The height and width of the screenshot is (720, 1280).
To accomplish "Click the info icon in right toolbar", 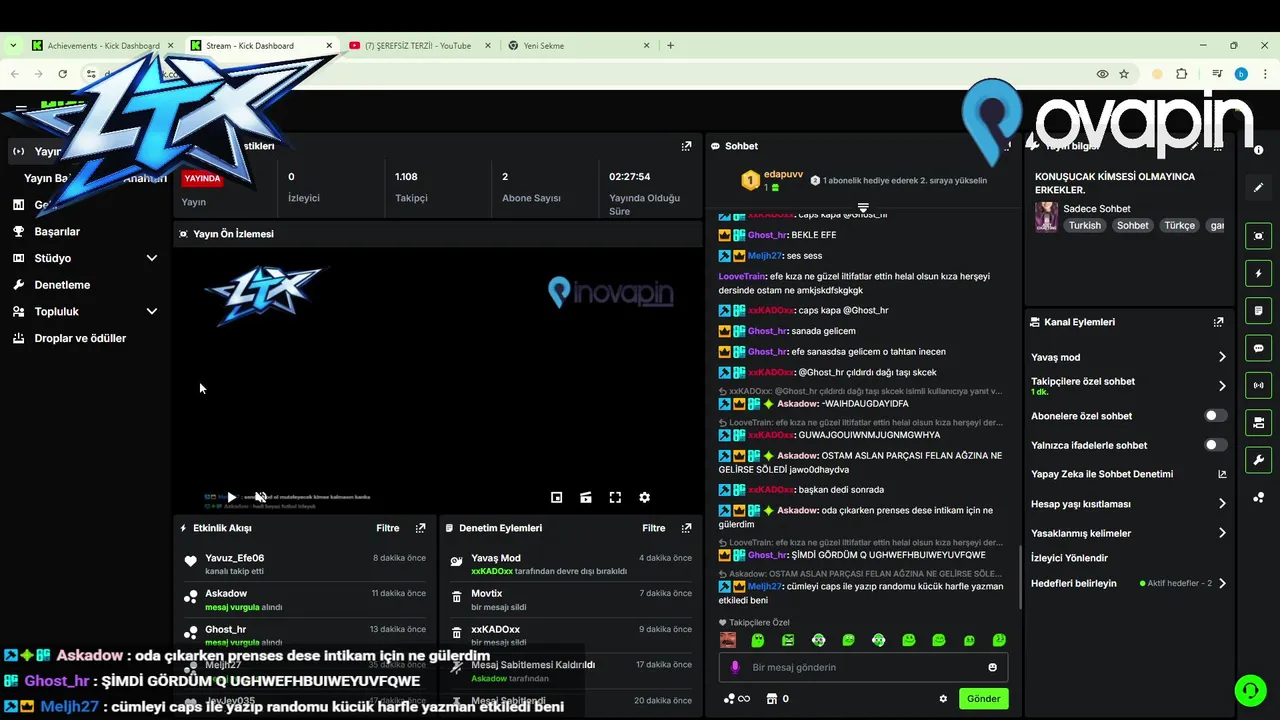I will (x=1258, y=150).
